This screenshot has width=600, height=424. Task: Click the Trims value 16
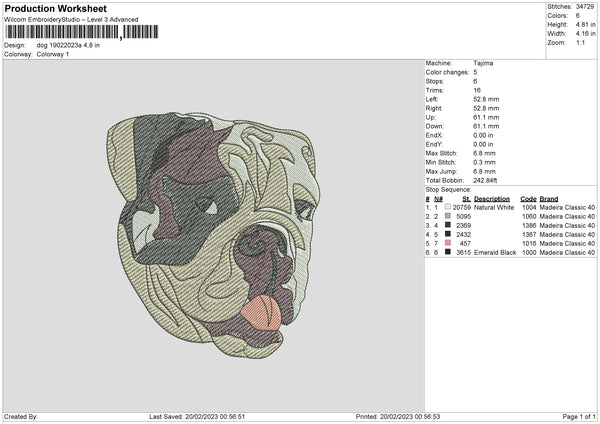tap(477, 90)
